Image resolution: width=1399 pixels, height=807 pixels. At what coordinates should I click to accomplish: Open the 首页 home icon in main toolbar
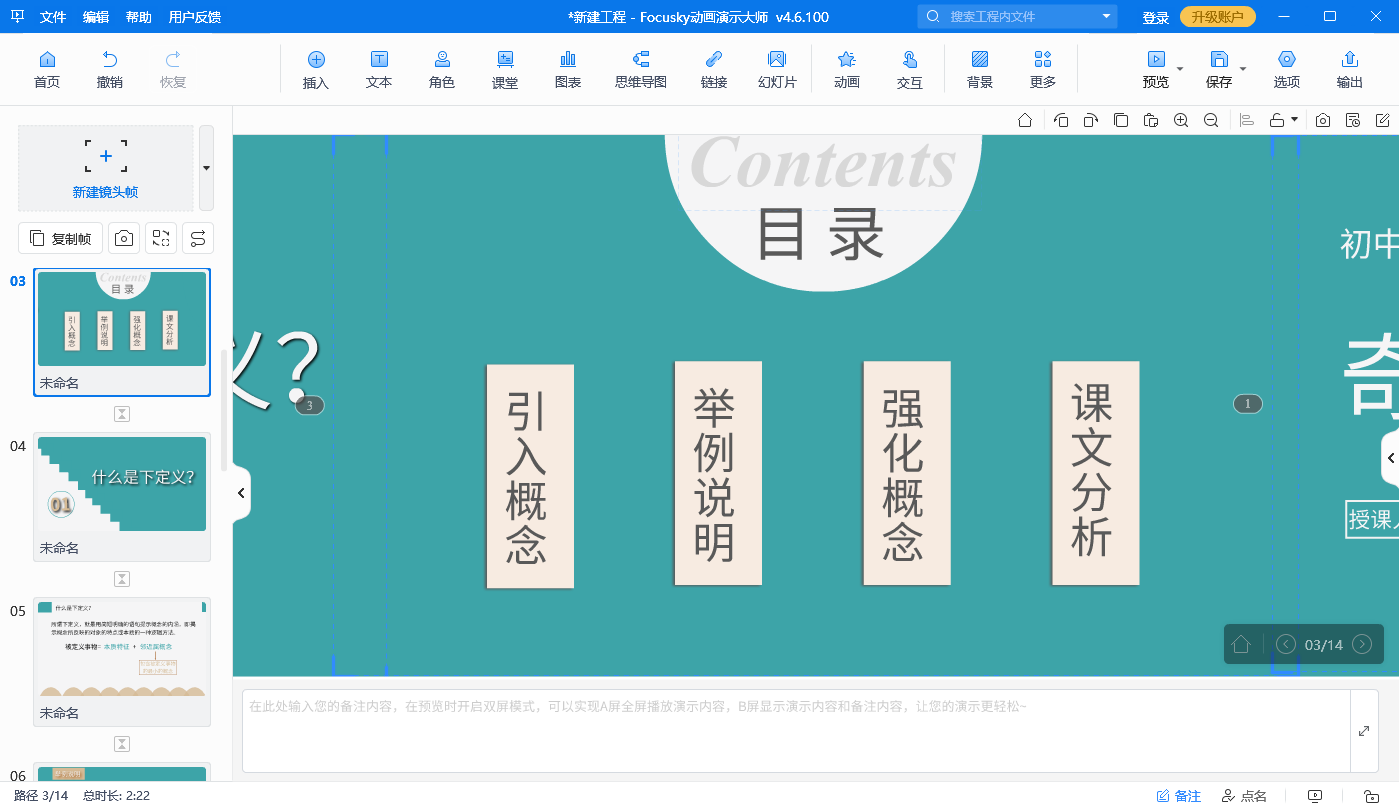[47, 70]
